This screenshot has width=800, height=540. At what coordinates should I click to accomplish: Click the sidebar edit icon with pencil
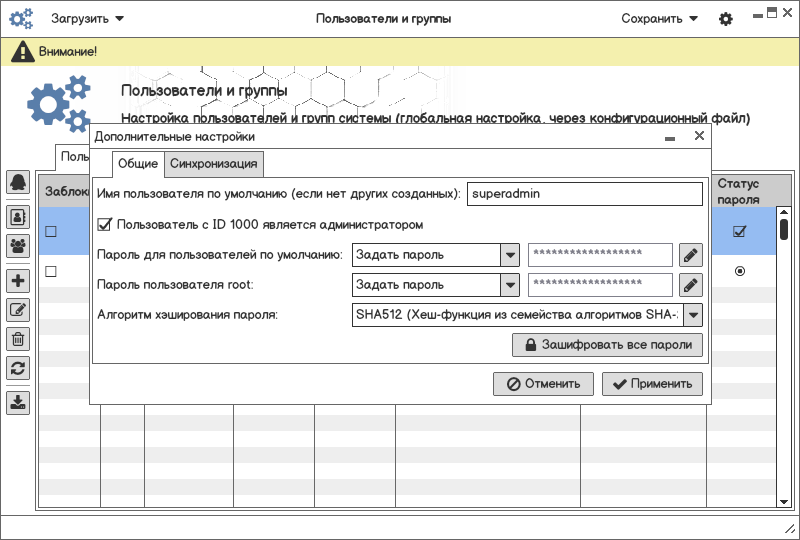pos(18,310)
